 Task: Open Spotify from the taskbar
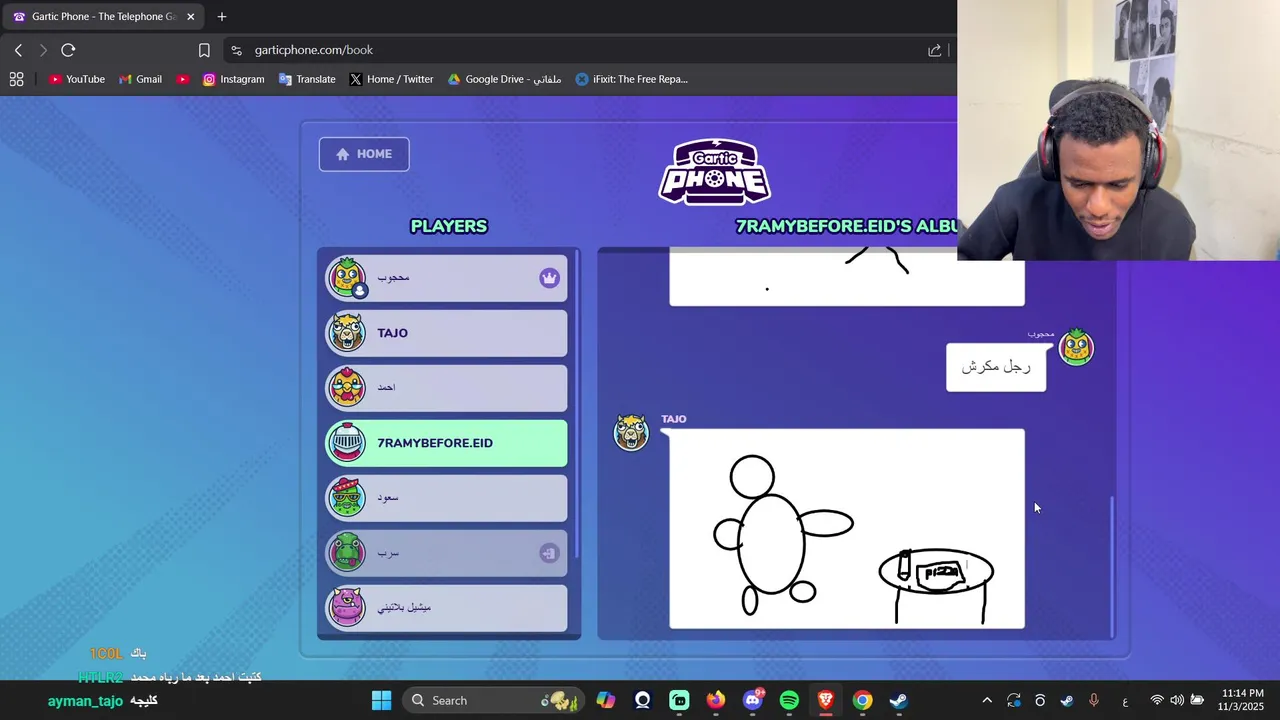tap(789, 700)
